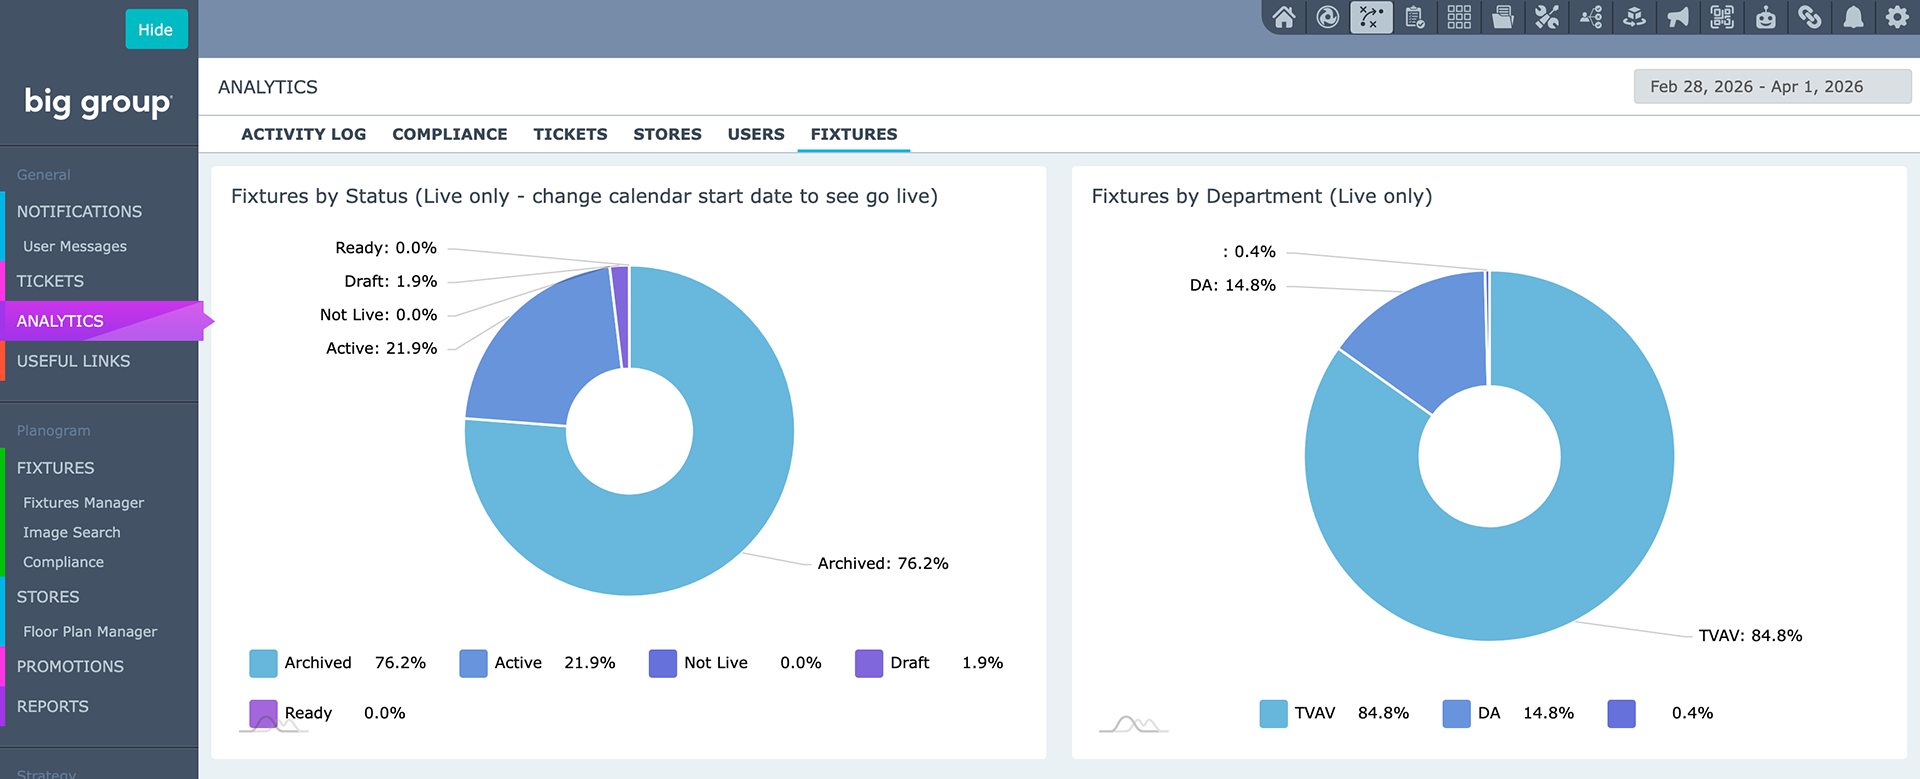The height and width of the screenshot is (779, 1920).
Task: Click the Hide sidebar button
Action: (156, 29)
